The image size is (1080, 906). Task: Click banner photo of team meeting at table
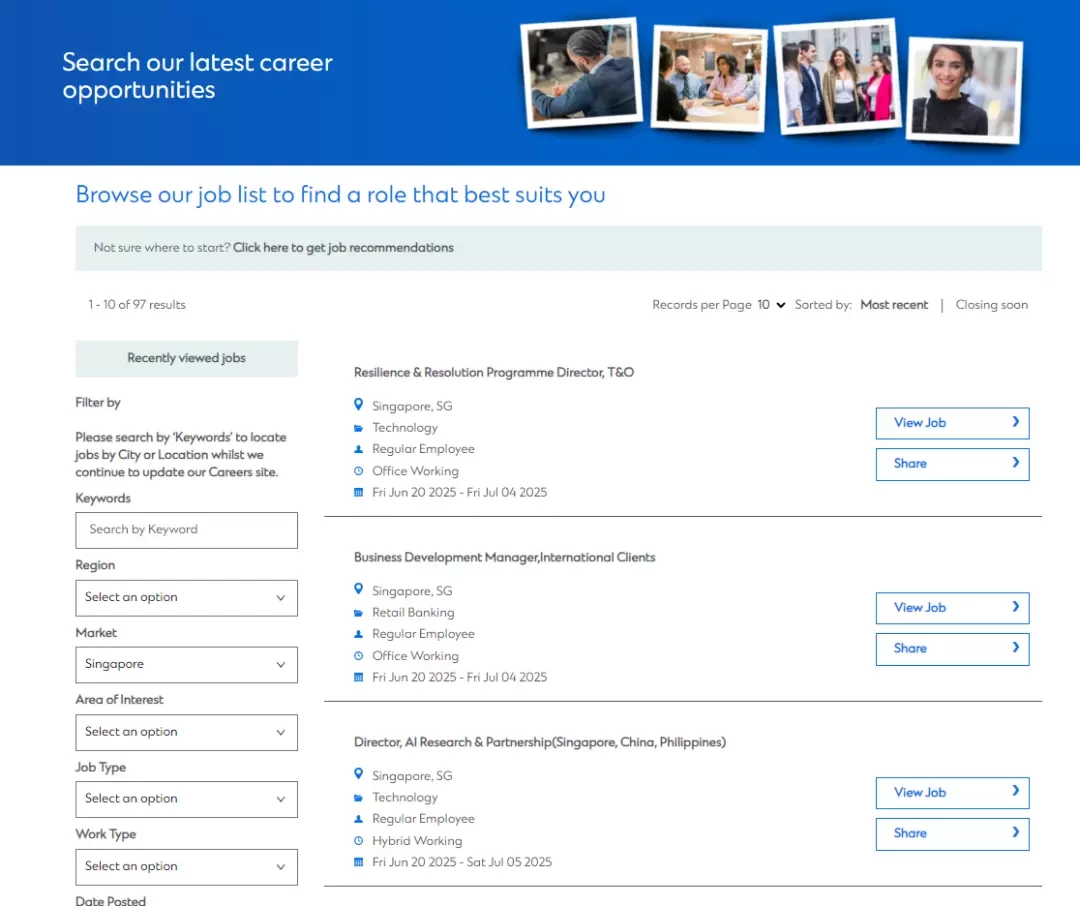coord(709,78)
